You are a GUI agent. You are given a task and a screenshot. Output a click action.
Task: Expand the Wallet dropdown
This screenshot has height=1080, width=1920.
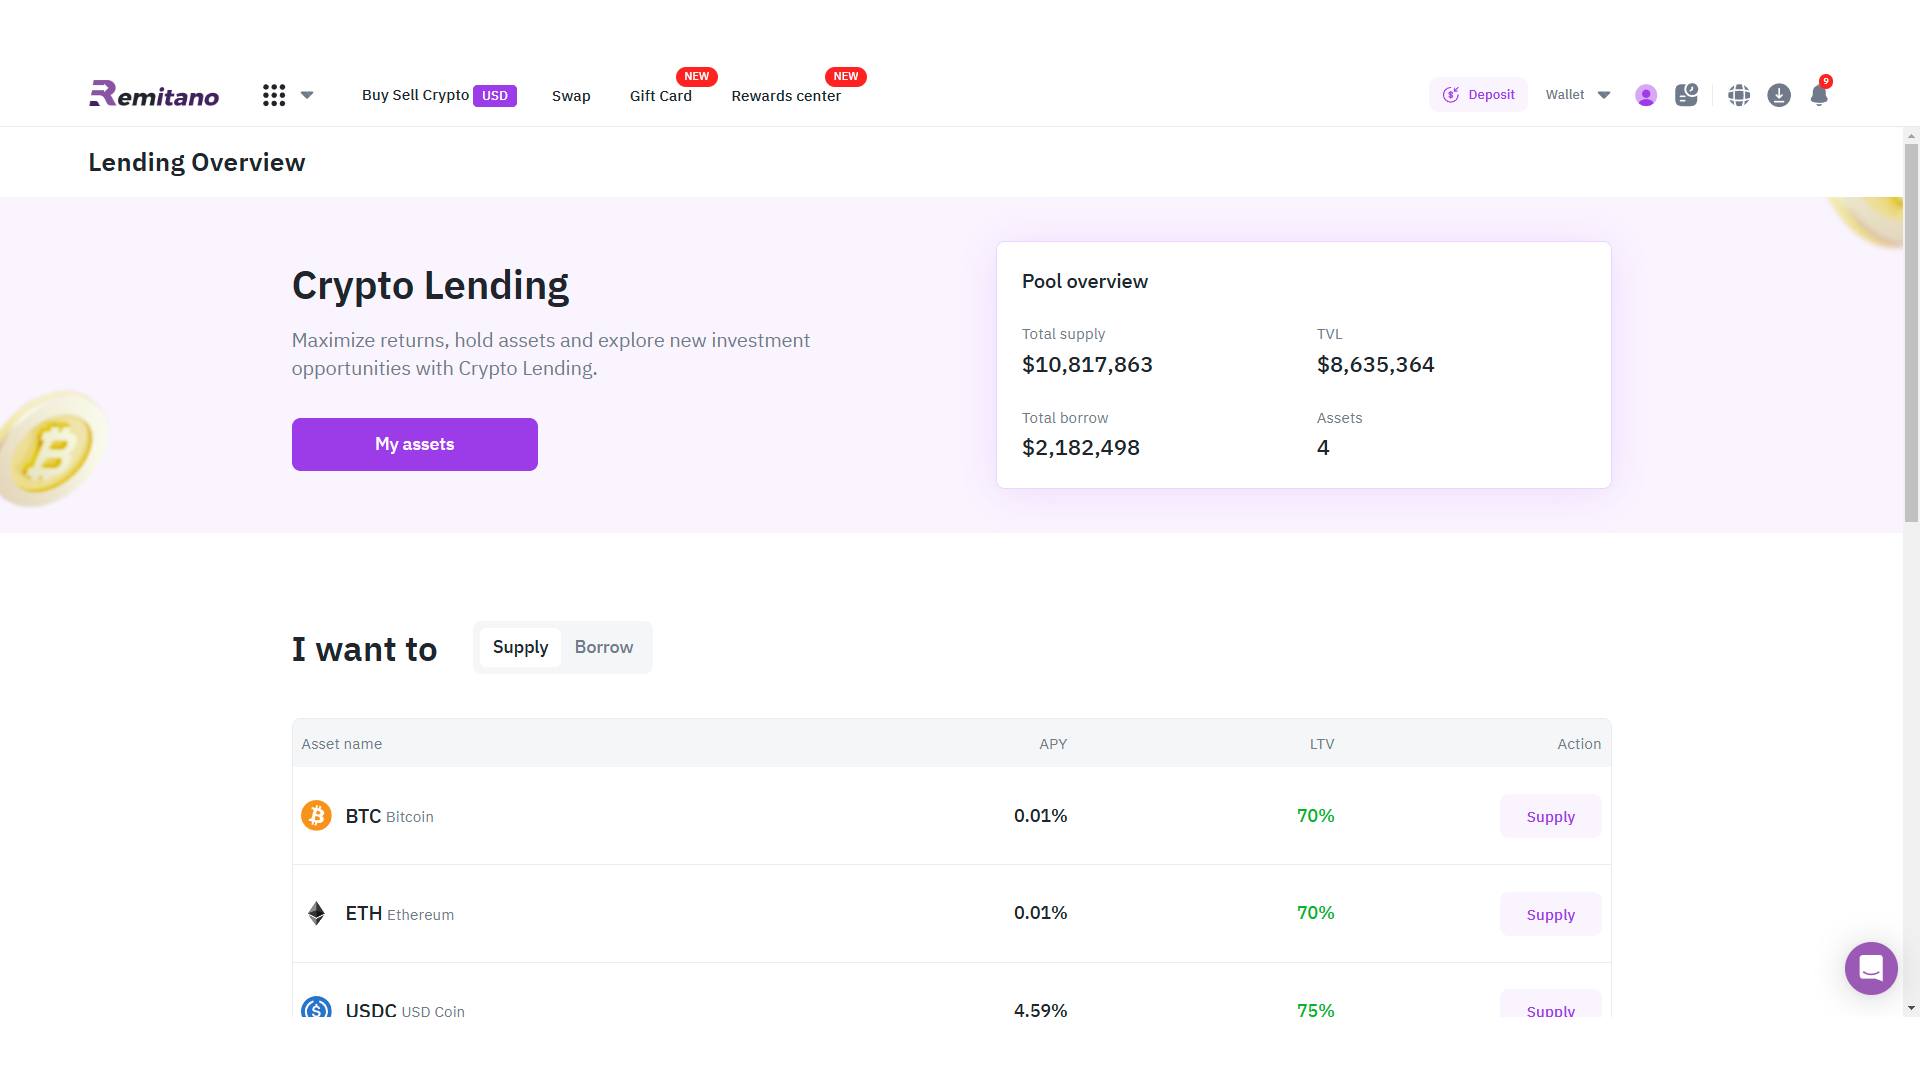tap(1577, 94)
